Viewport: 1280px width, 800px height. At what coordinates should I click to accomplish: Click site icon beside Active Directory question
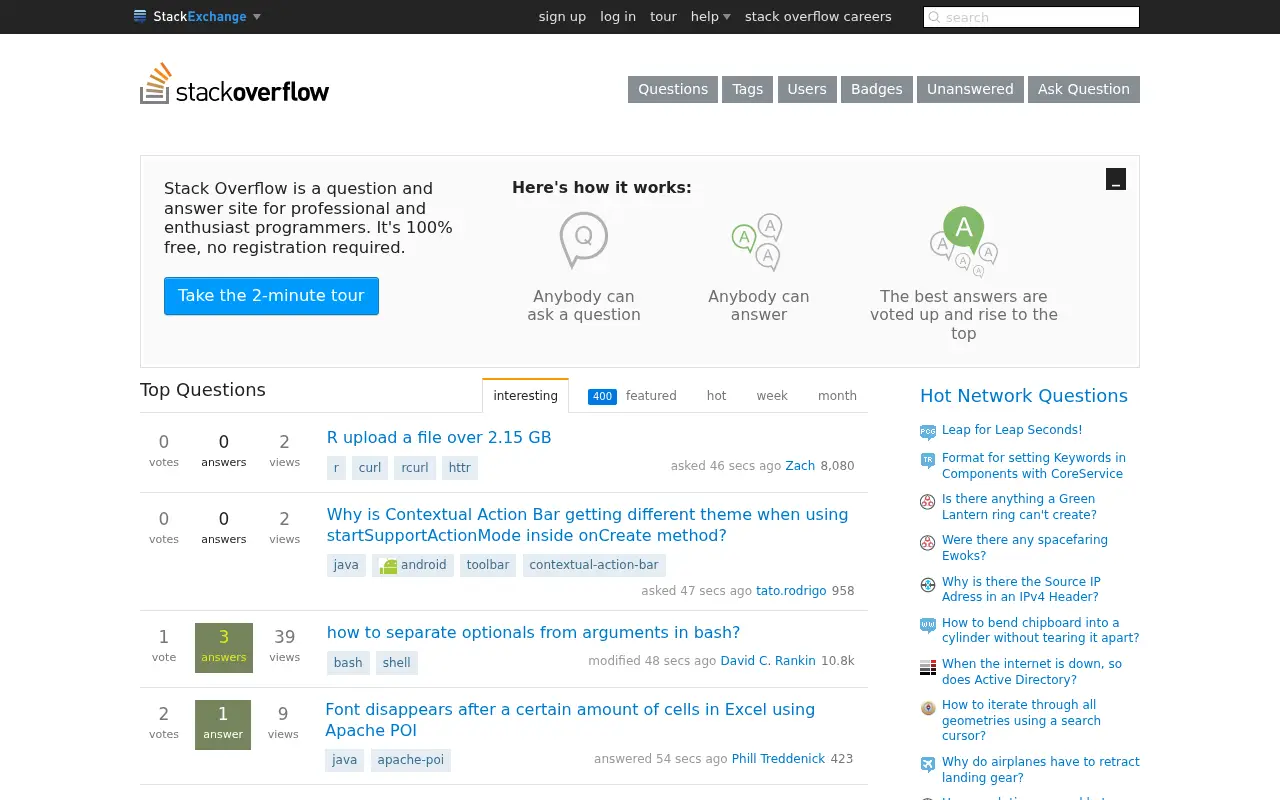928,666
